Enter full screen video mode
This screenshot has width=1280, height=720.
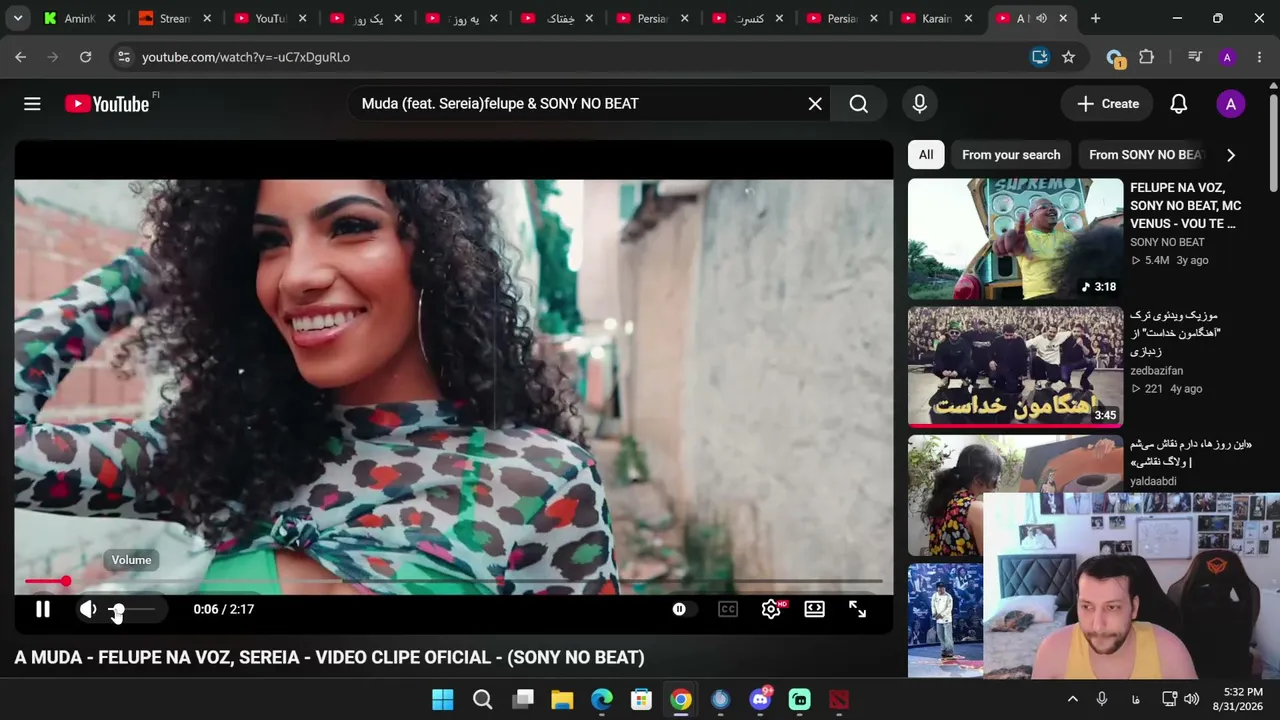point(858,609)
